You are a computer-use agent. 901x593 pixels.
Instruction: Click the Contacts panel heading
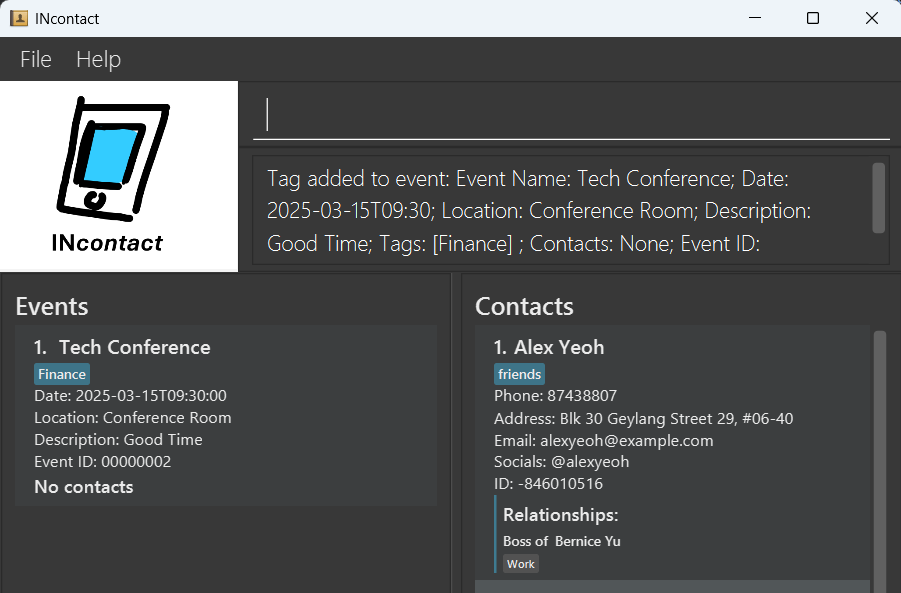(x=524, y=307)
